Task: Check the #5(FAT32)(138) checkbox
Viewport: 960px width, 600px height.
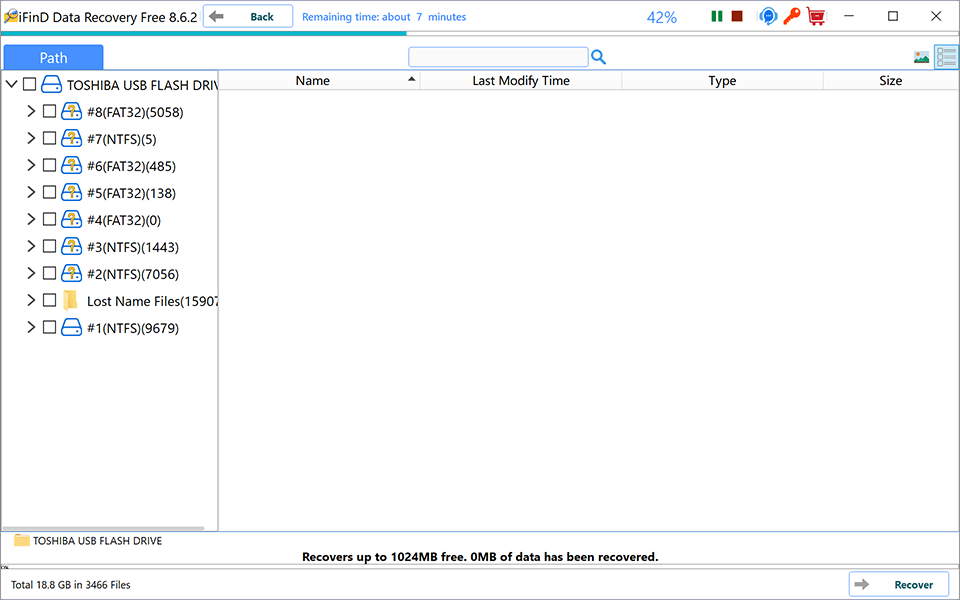Action: pyautogui.click(x=50, y=192)
